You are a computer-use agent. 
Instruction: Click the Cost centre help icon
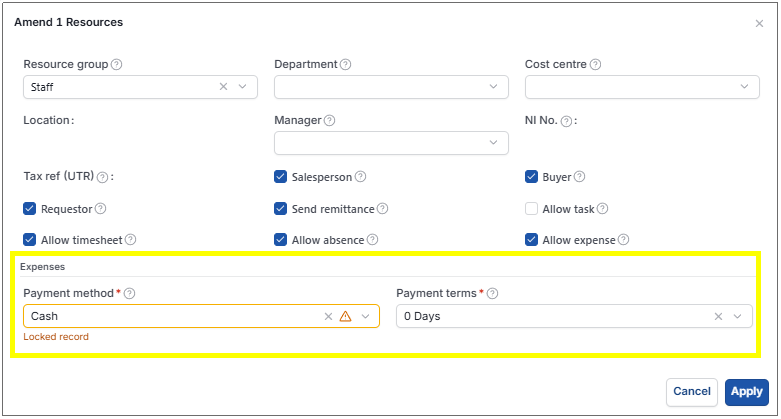coord(595,64)
